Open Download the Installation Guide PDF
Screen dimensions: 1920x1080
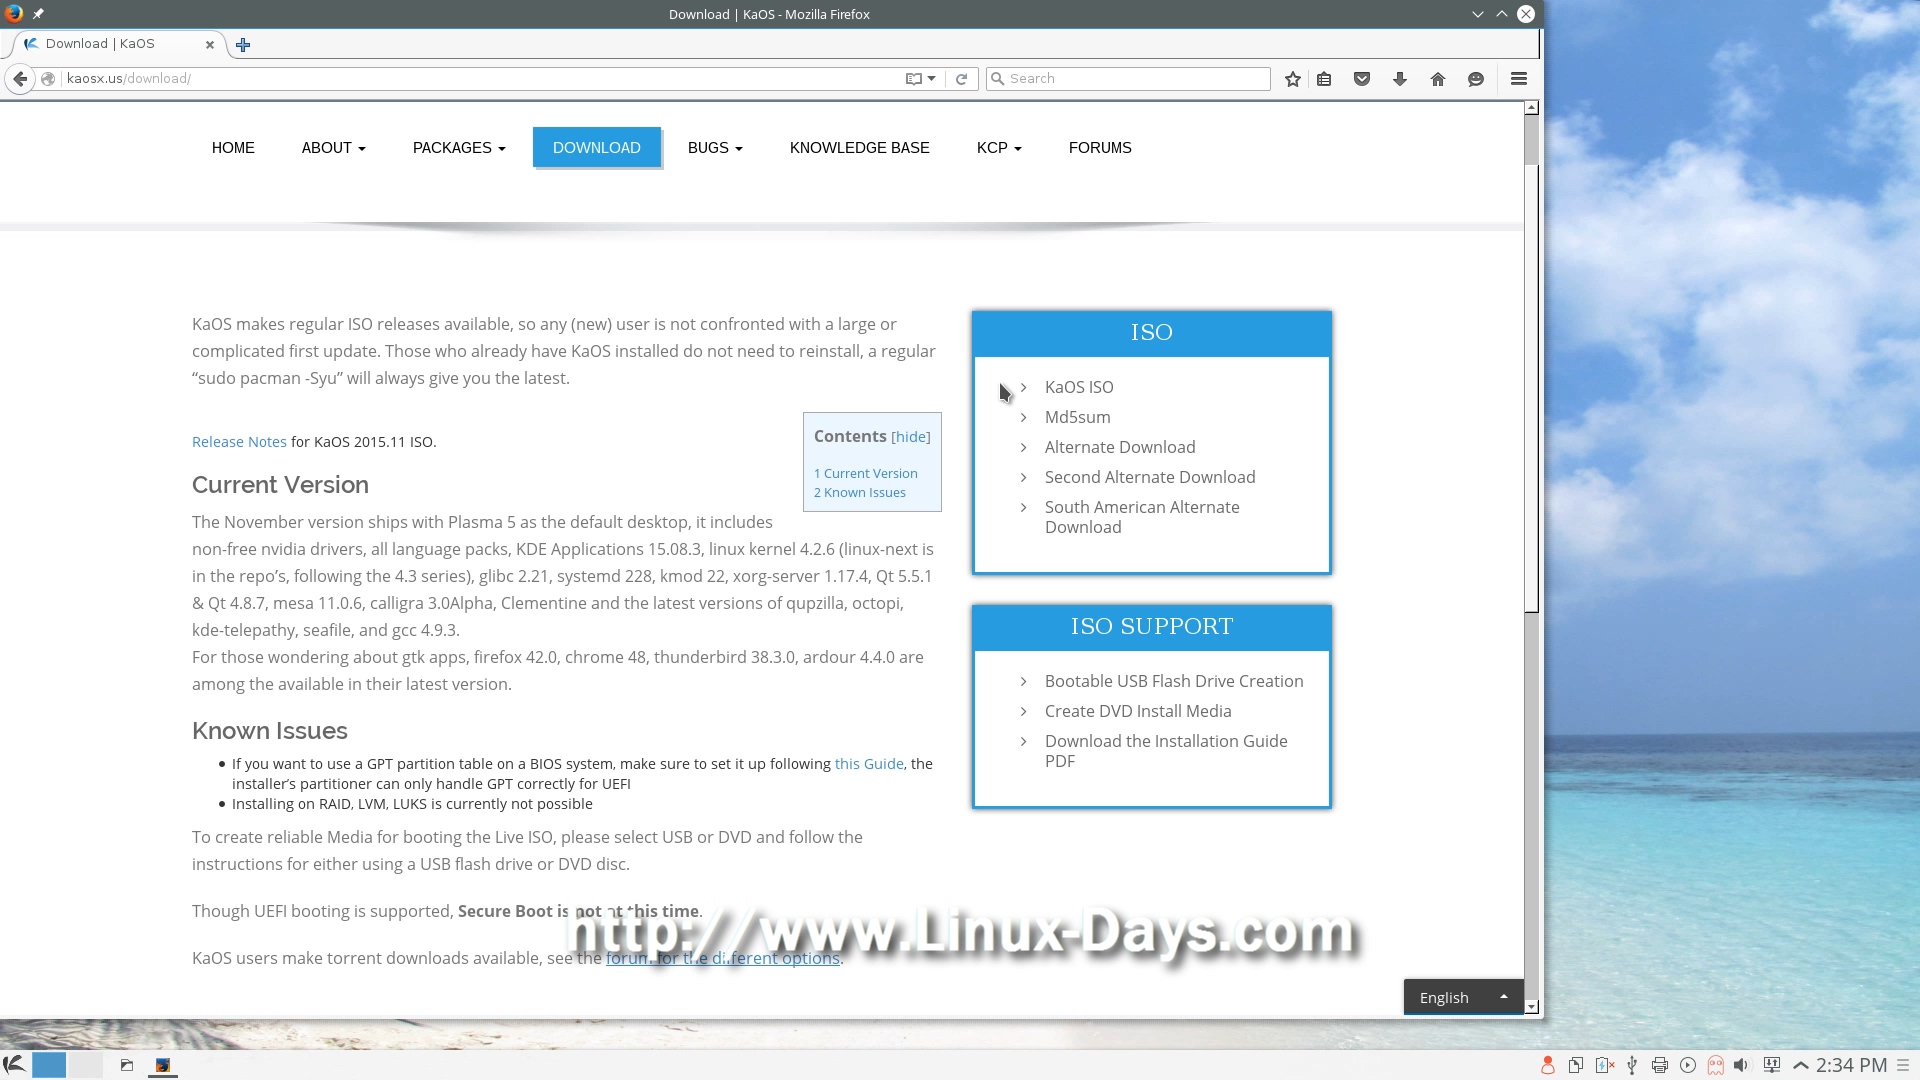point(1166,751)
